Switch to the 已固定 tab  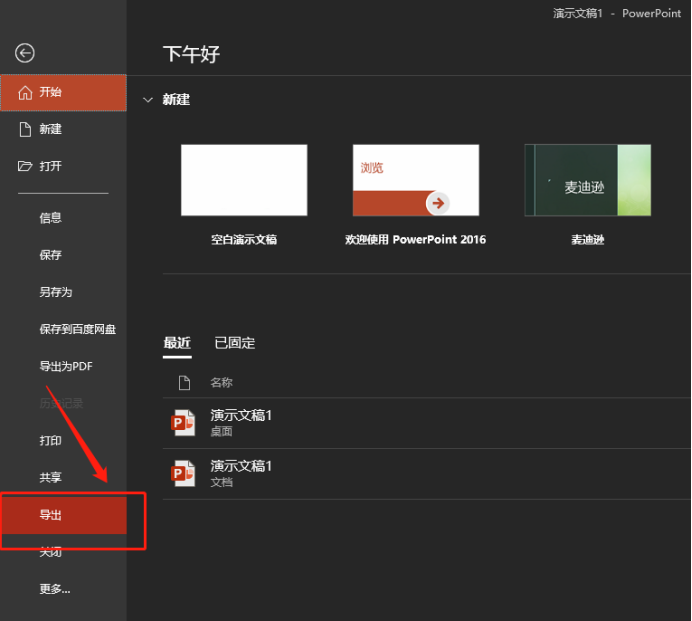coord(235,343)
